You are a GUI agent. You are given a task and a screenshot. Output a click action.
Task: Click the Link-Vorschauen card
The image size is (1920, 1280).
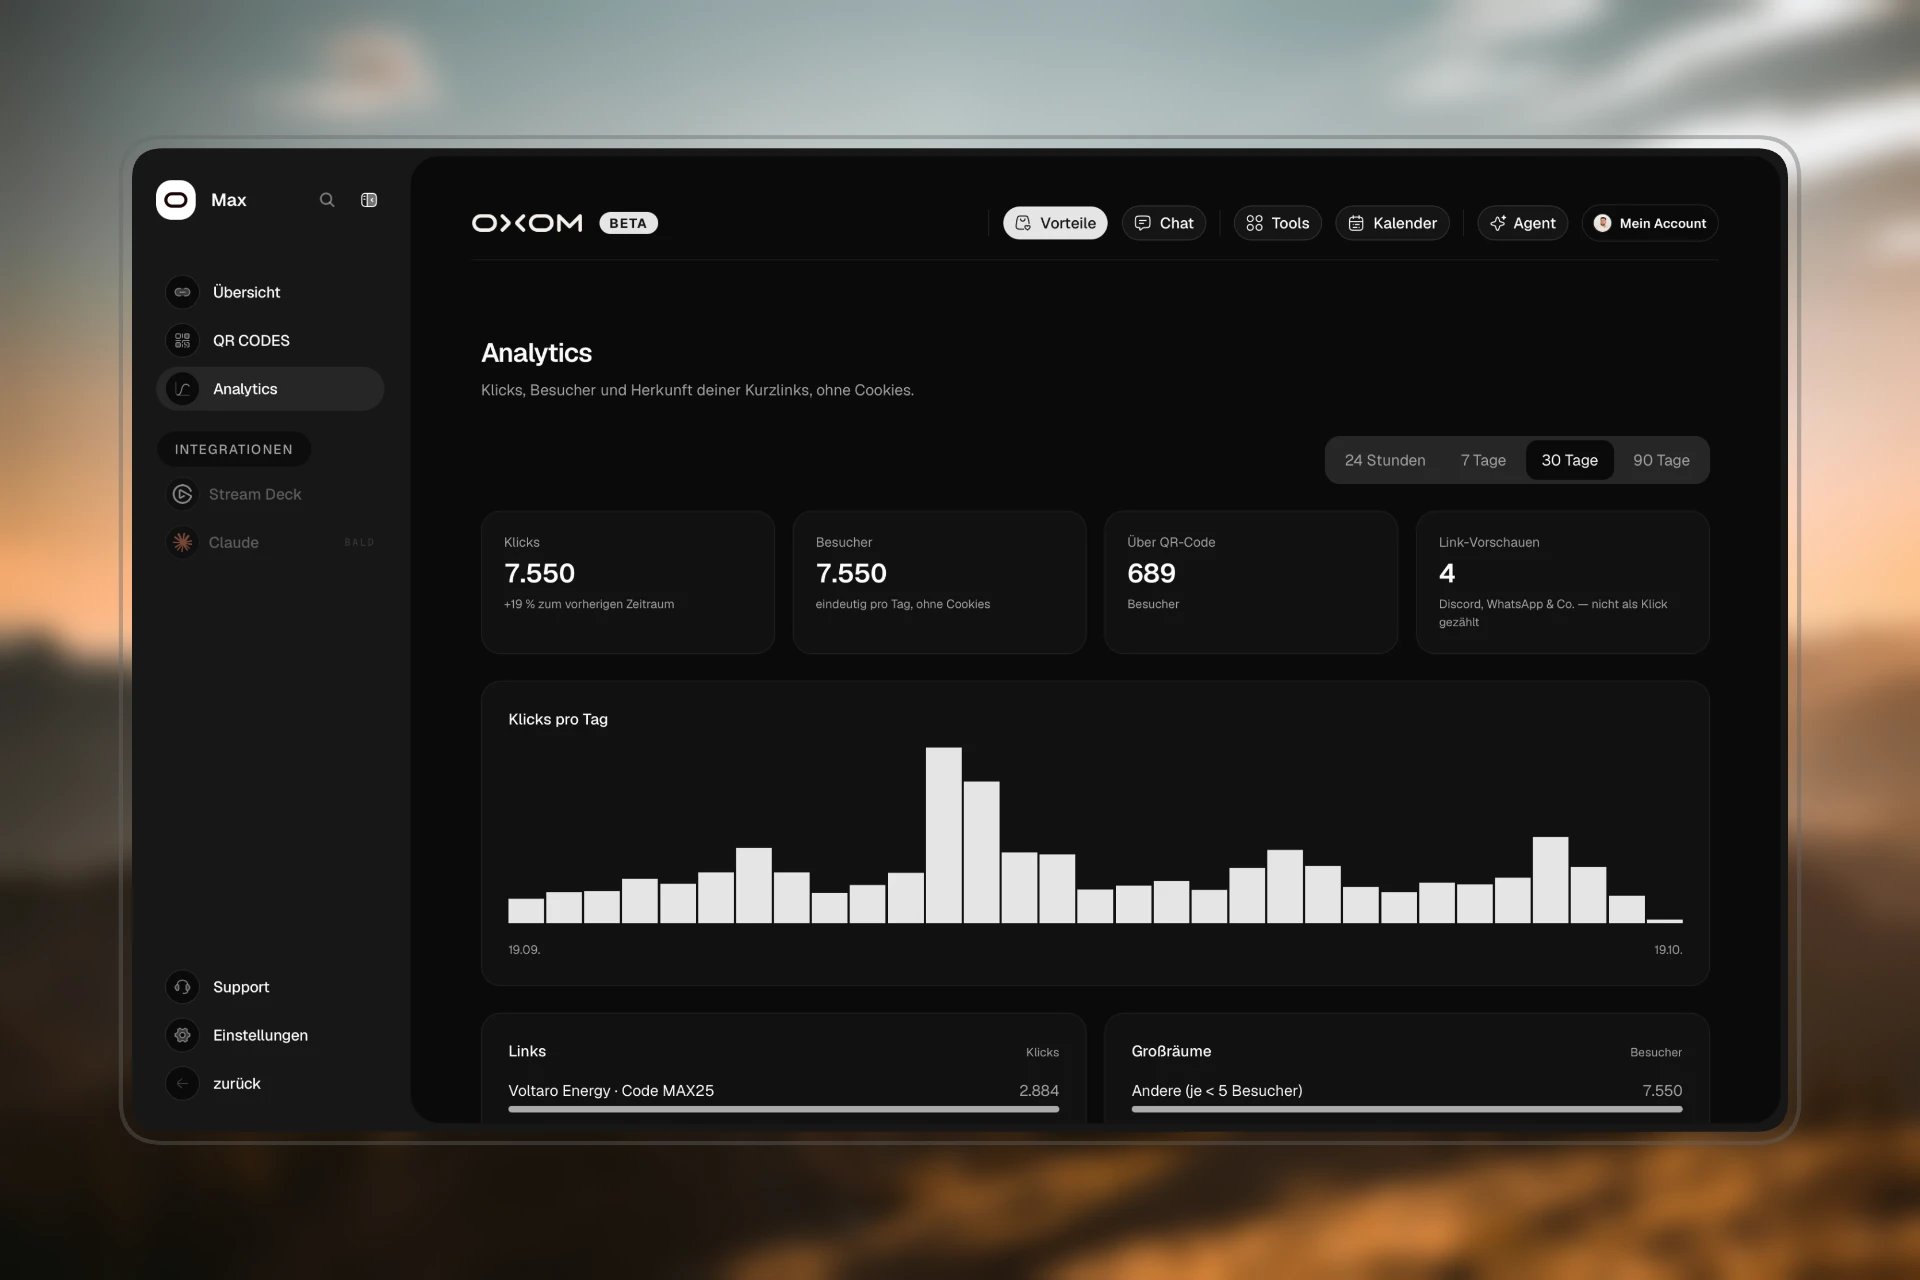(1562, 582)
